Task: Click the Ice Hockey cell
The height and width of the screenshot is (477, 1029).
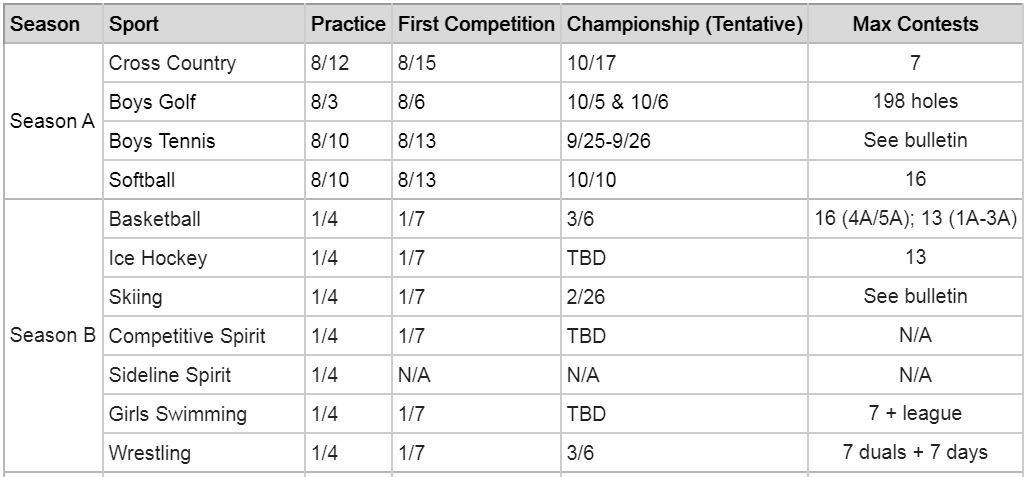Action: click(157, 258)
